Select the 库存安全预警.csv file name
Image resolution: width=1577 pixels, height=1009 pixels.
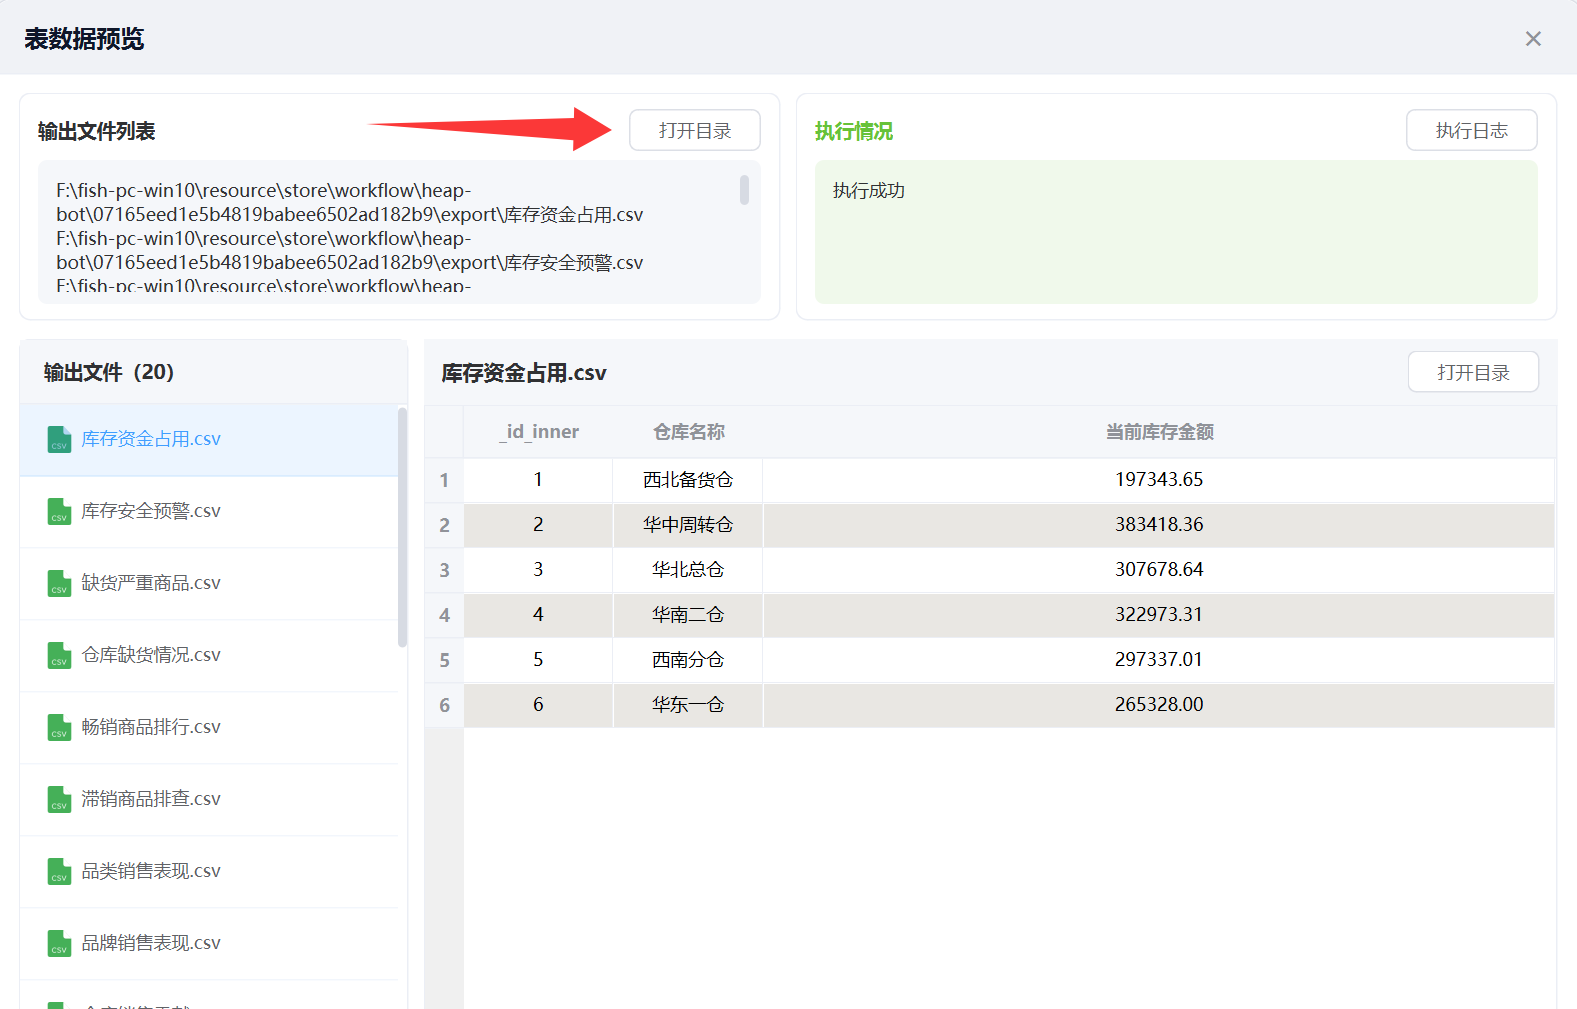pos(151,511)
